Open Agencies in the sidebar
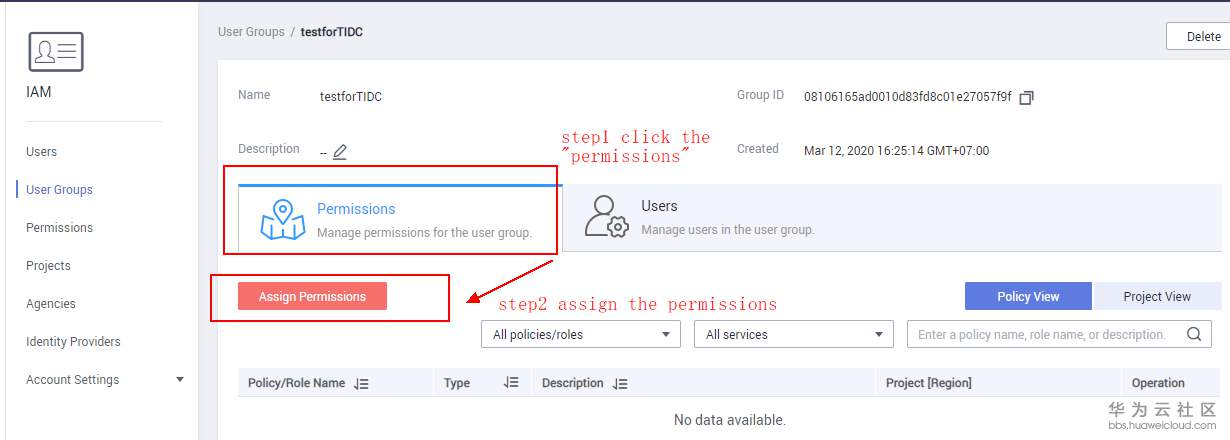Screen dimensions: 1230x440 coord(51,304)
